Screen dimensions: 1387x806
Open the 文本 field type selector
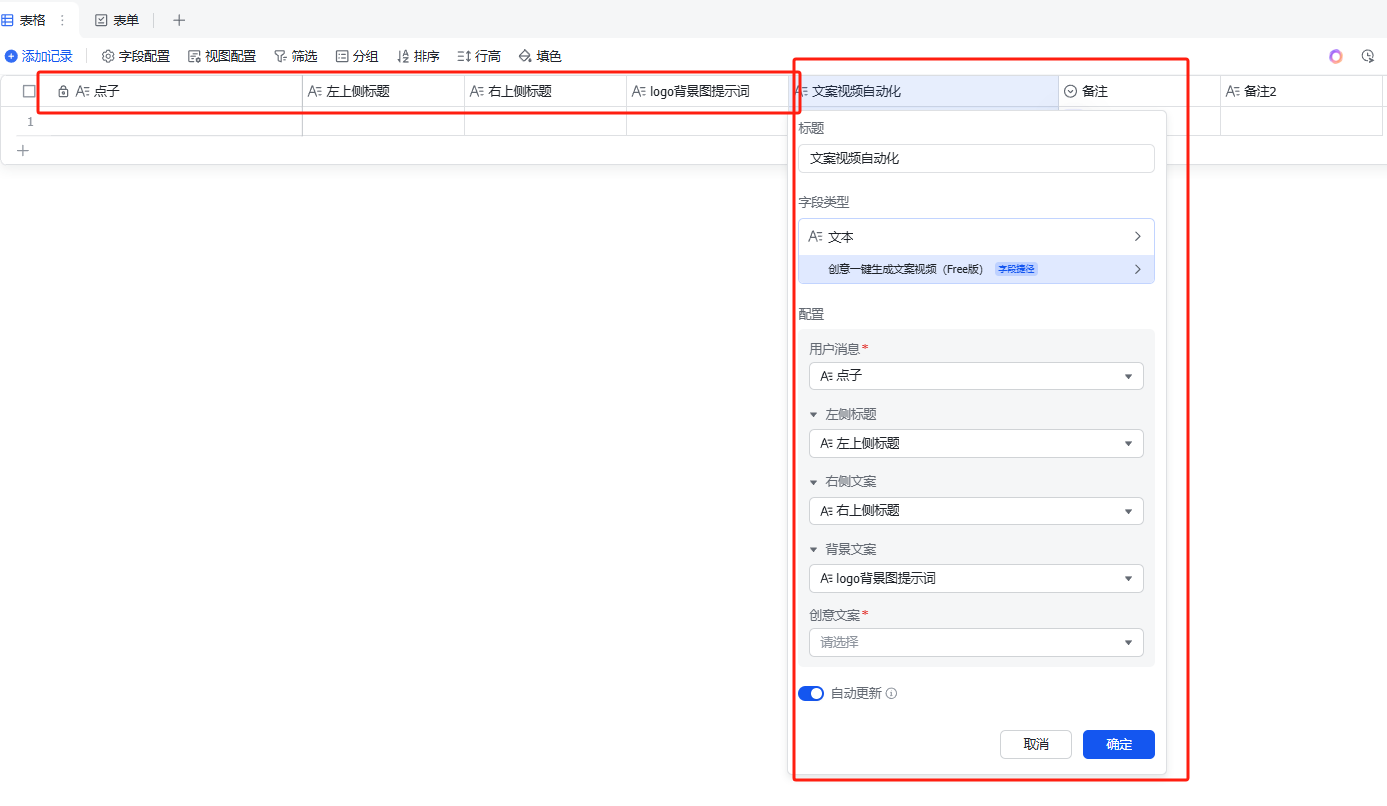[976, 237]
